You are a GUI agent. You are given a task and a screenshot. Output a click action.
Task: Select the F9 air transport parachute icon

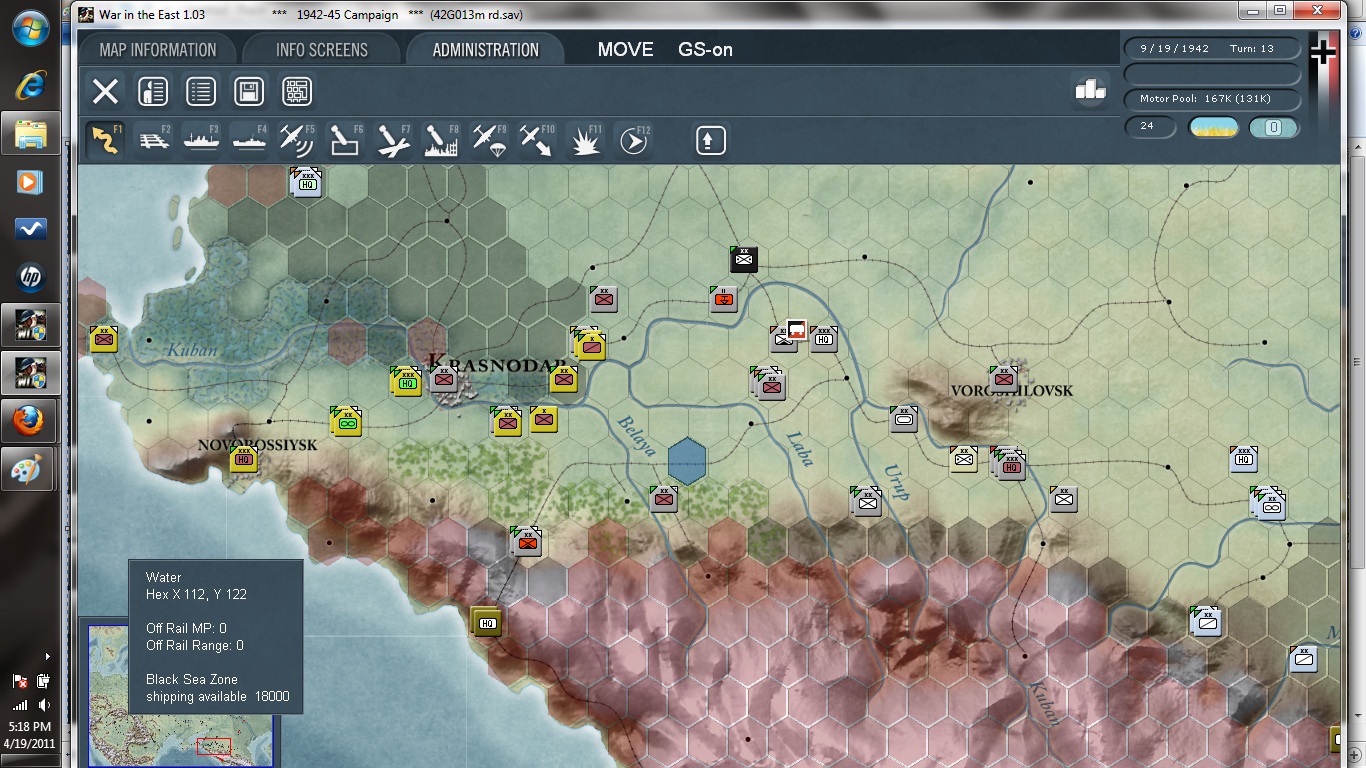489,140
